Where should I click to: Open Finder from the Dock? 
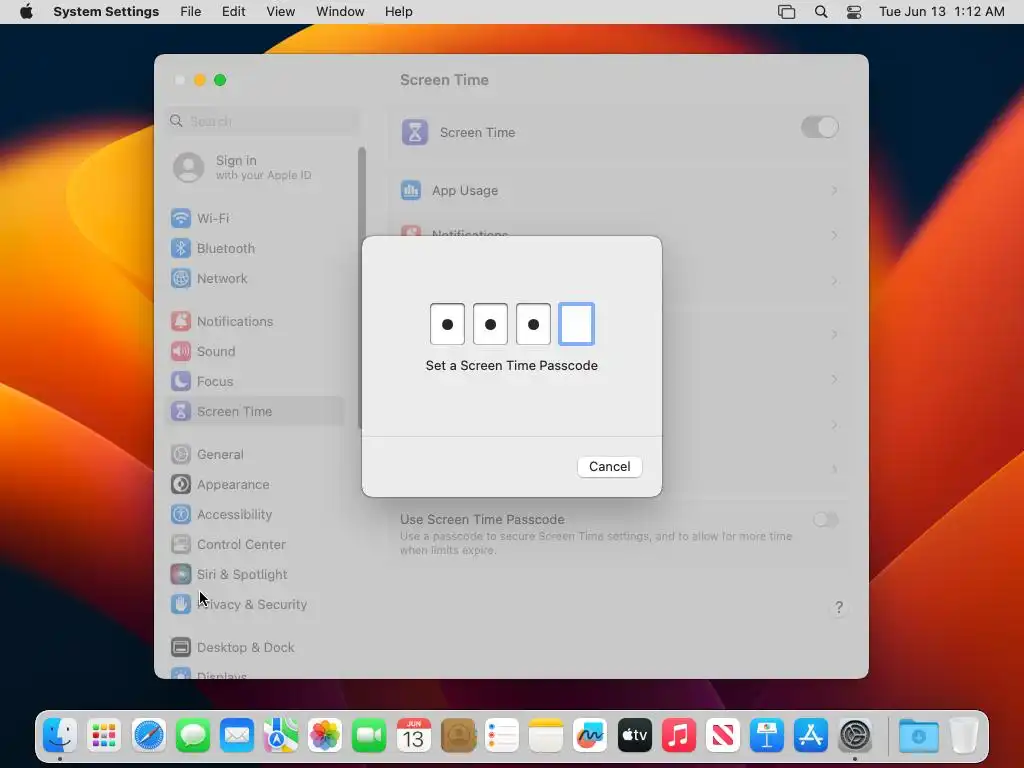tap(60, 736)
